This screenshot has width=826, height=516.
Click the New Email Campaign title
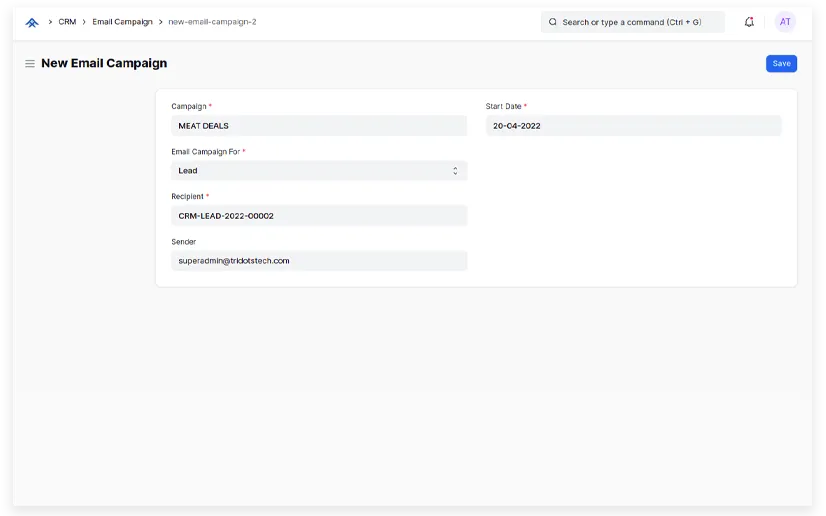(x=104, y=64)
